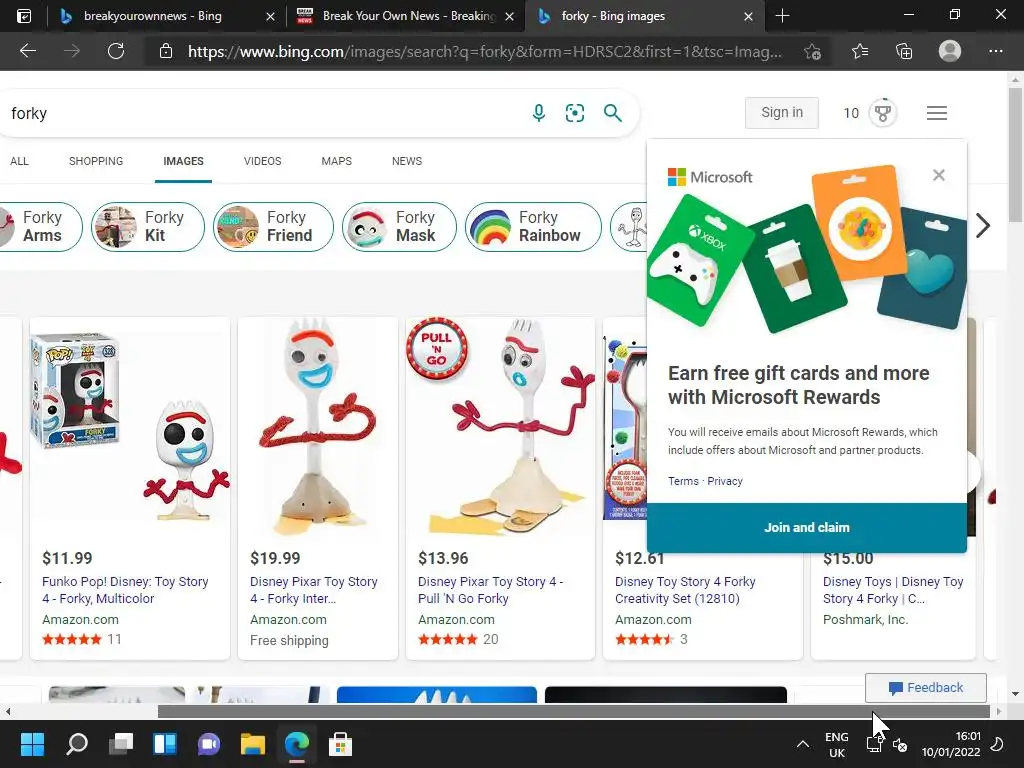Click the Pull 'N Go Forky image
This screenshot has width=1024, height=768.
tap(500, 425)
